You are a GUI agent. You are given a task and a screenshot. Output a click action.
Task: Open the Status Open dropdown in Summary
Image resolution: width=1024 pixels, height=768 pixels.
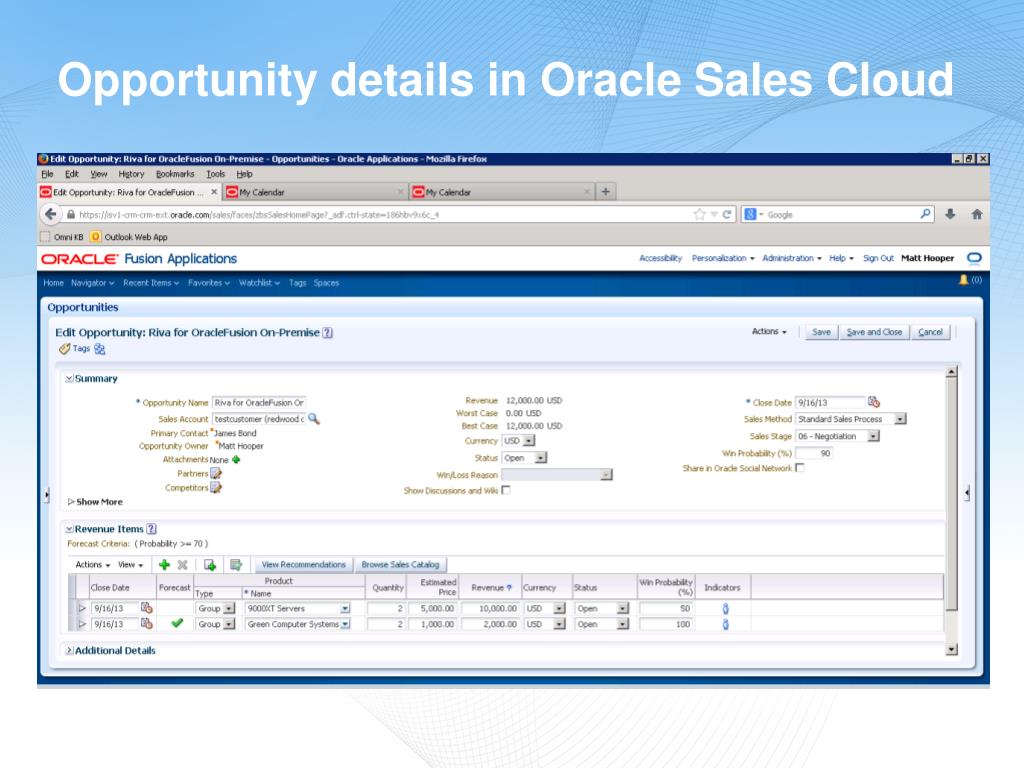[541, 458]
